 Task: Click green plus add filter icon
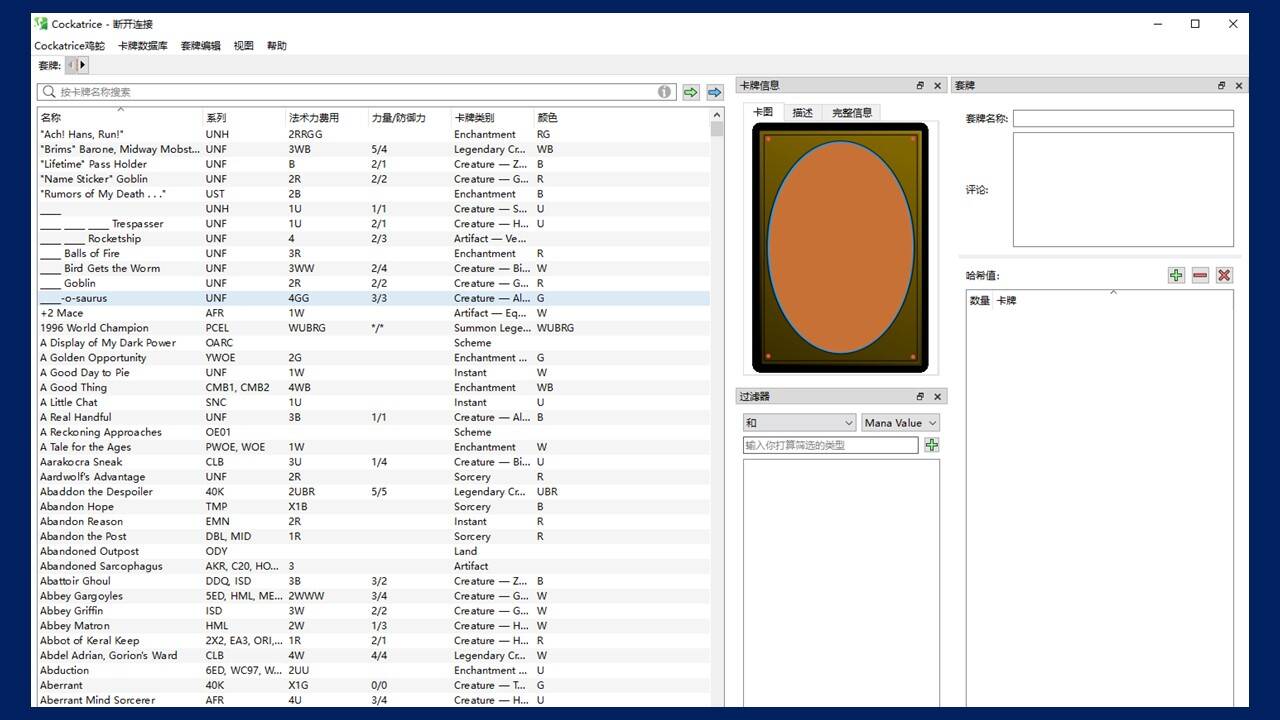coord(932,445)
